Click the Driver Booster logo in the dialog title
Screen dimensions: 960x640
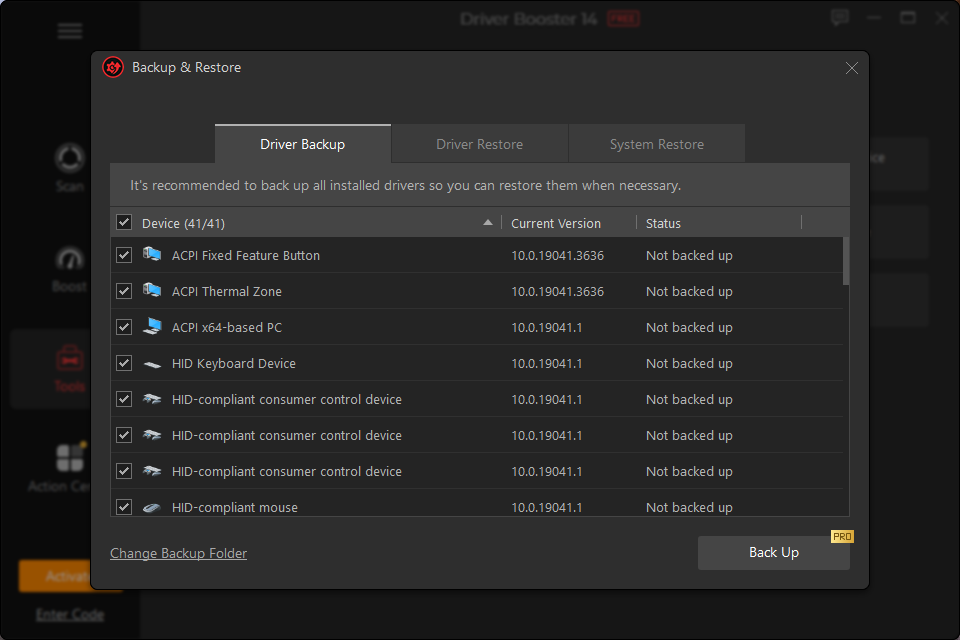click(113, 67)
